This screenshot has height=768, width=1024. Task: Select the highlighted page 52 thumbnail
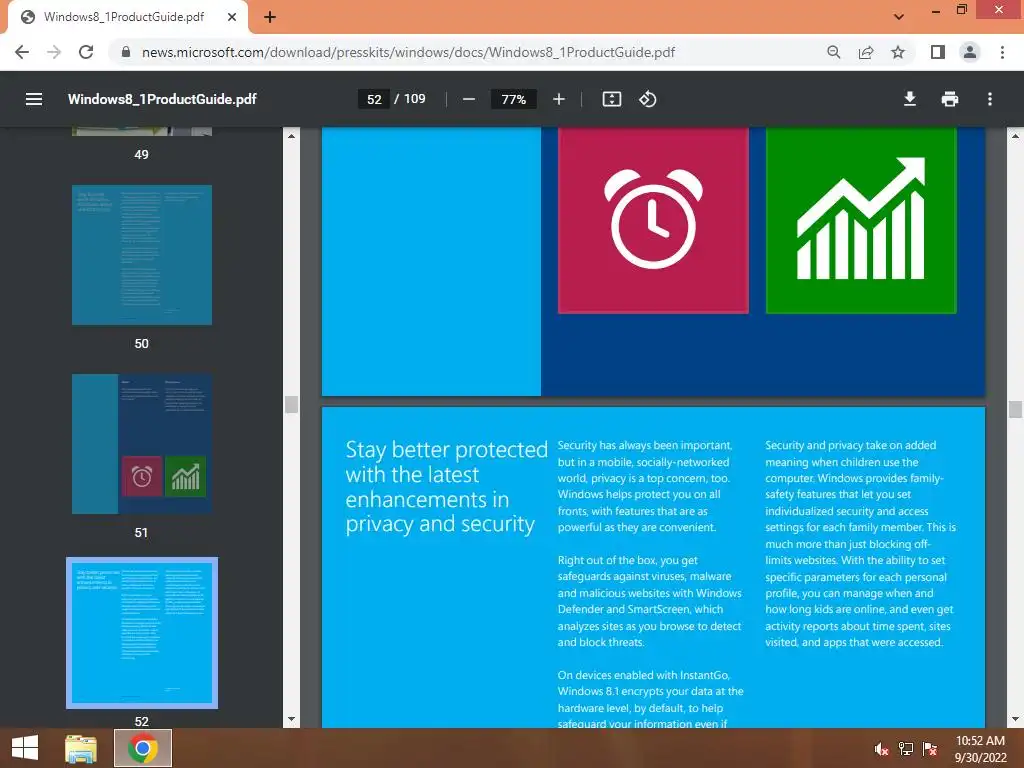(x=142, y=633)
